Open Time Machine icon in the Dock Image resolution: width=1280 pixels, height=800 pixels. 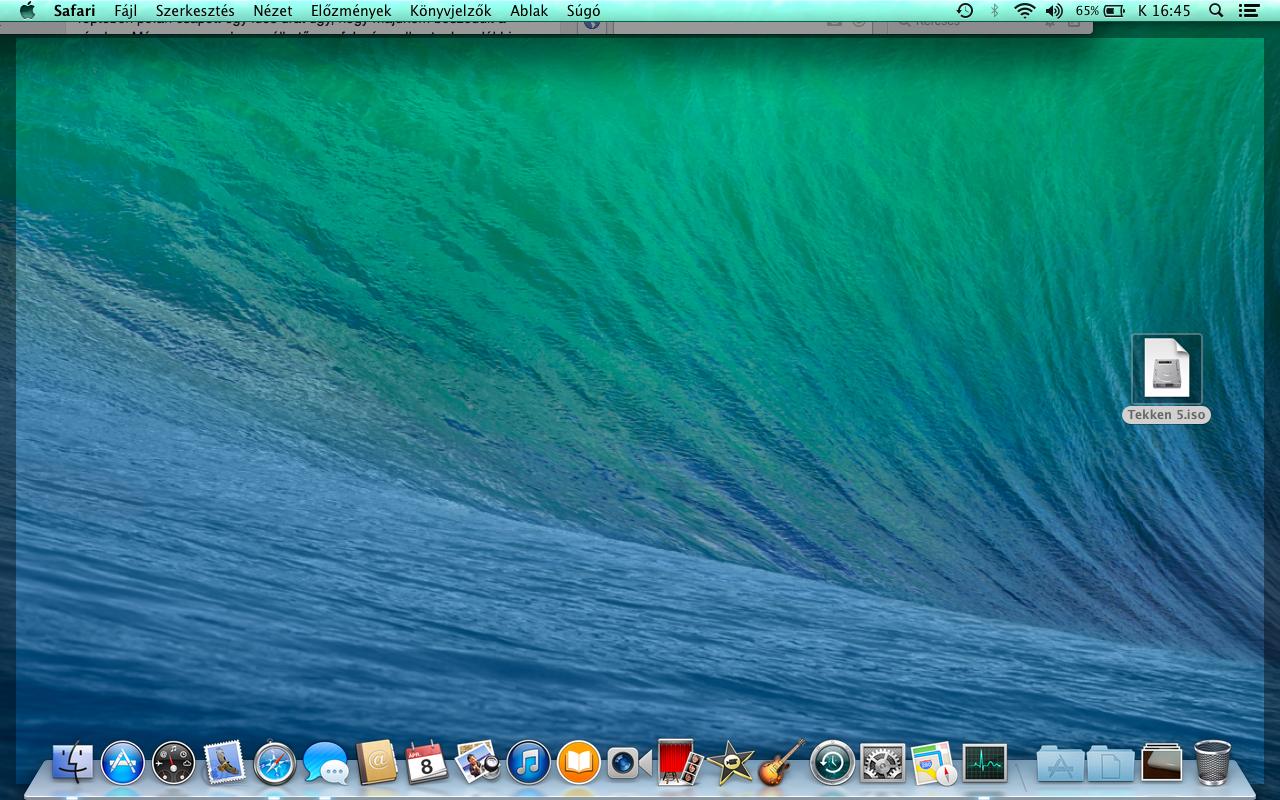832,763
